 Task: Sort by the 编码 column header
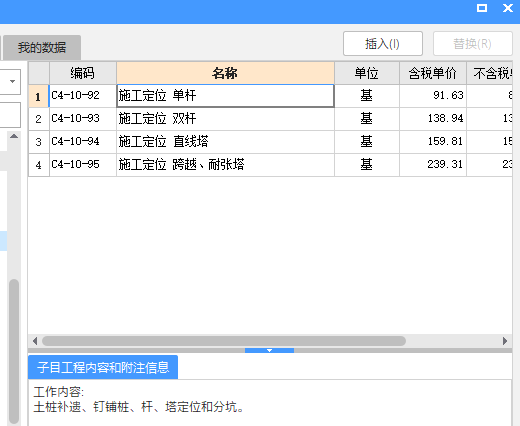tap(83, 73)
